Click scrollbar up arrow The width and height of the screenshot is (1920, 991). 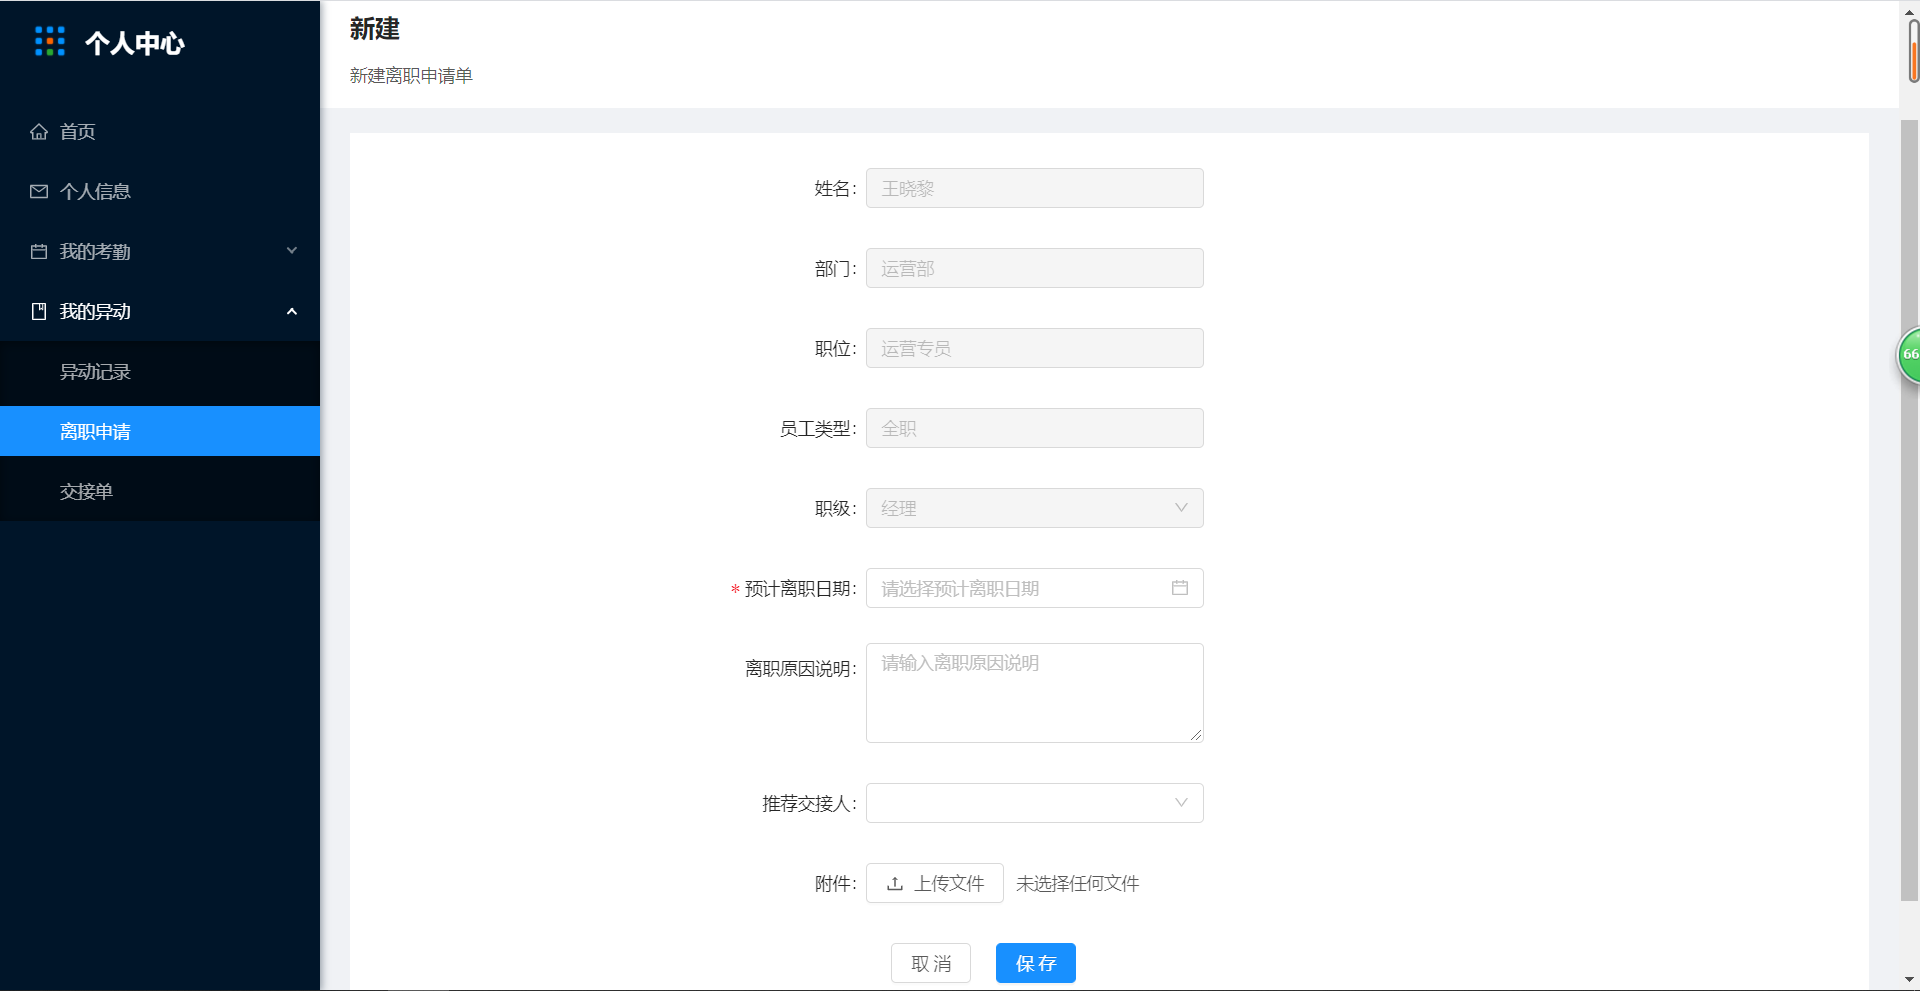coord(1909,11)
